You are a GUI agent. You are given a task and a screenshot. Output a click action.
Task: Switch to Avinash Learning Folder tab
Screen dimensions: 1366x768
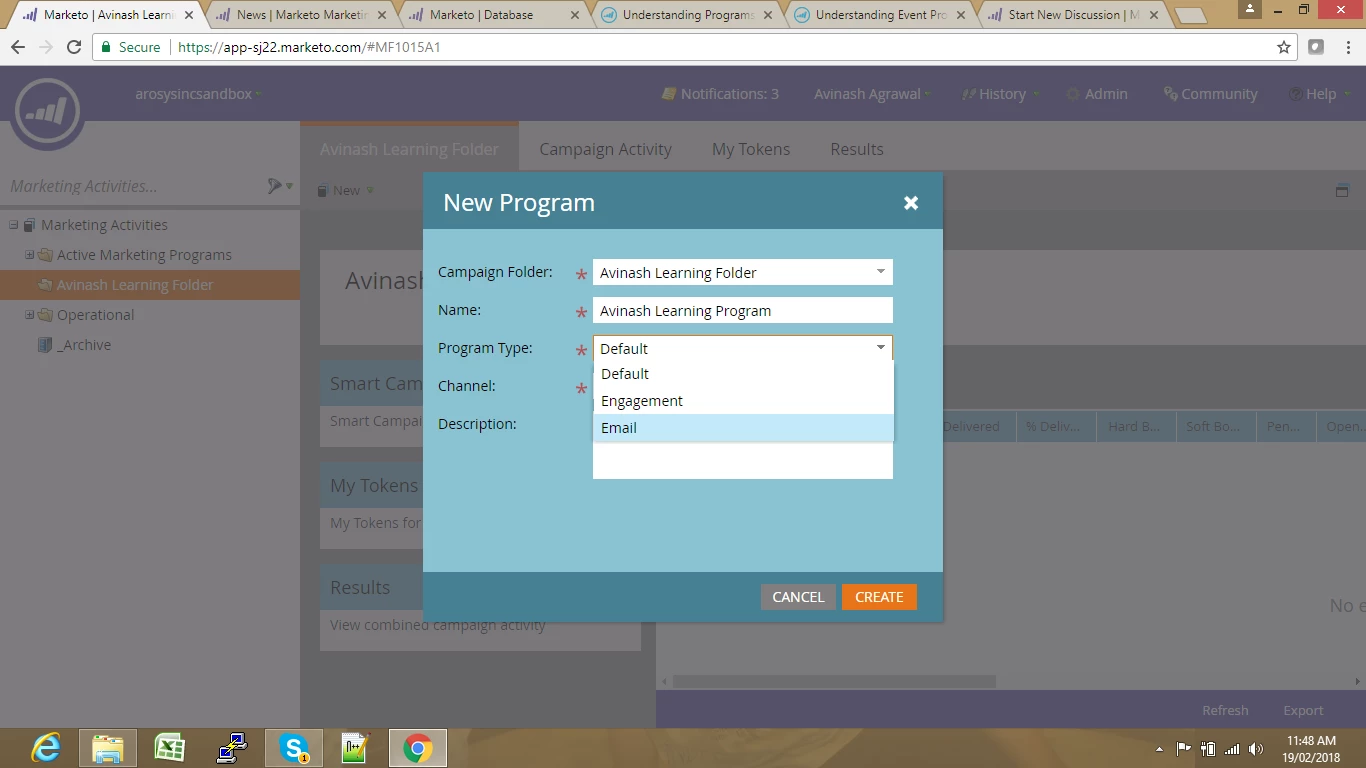[409, 149]
